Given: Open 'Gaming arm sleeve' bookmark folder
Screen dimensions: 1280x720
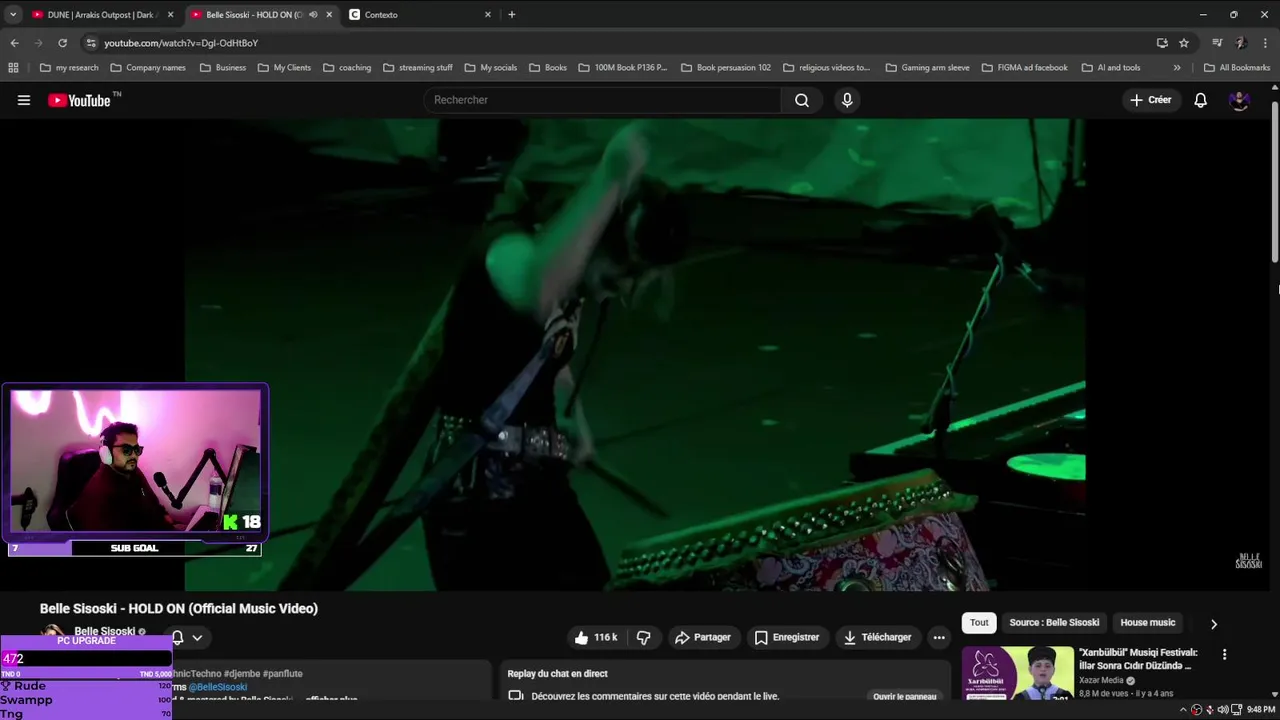Looking at the screenshot, I should click(x=927, y=68).
